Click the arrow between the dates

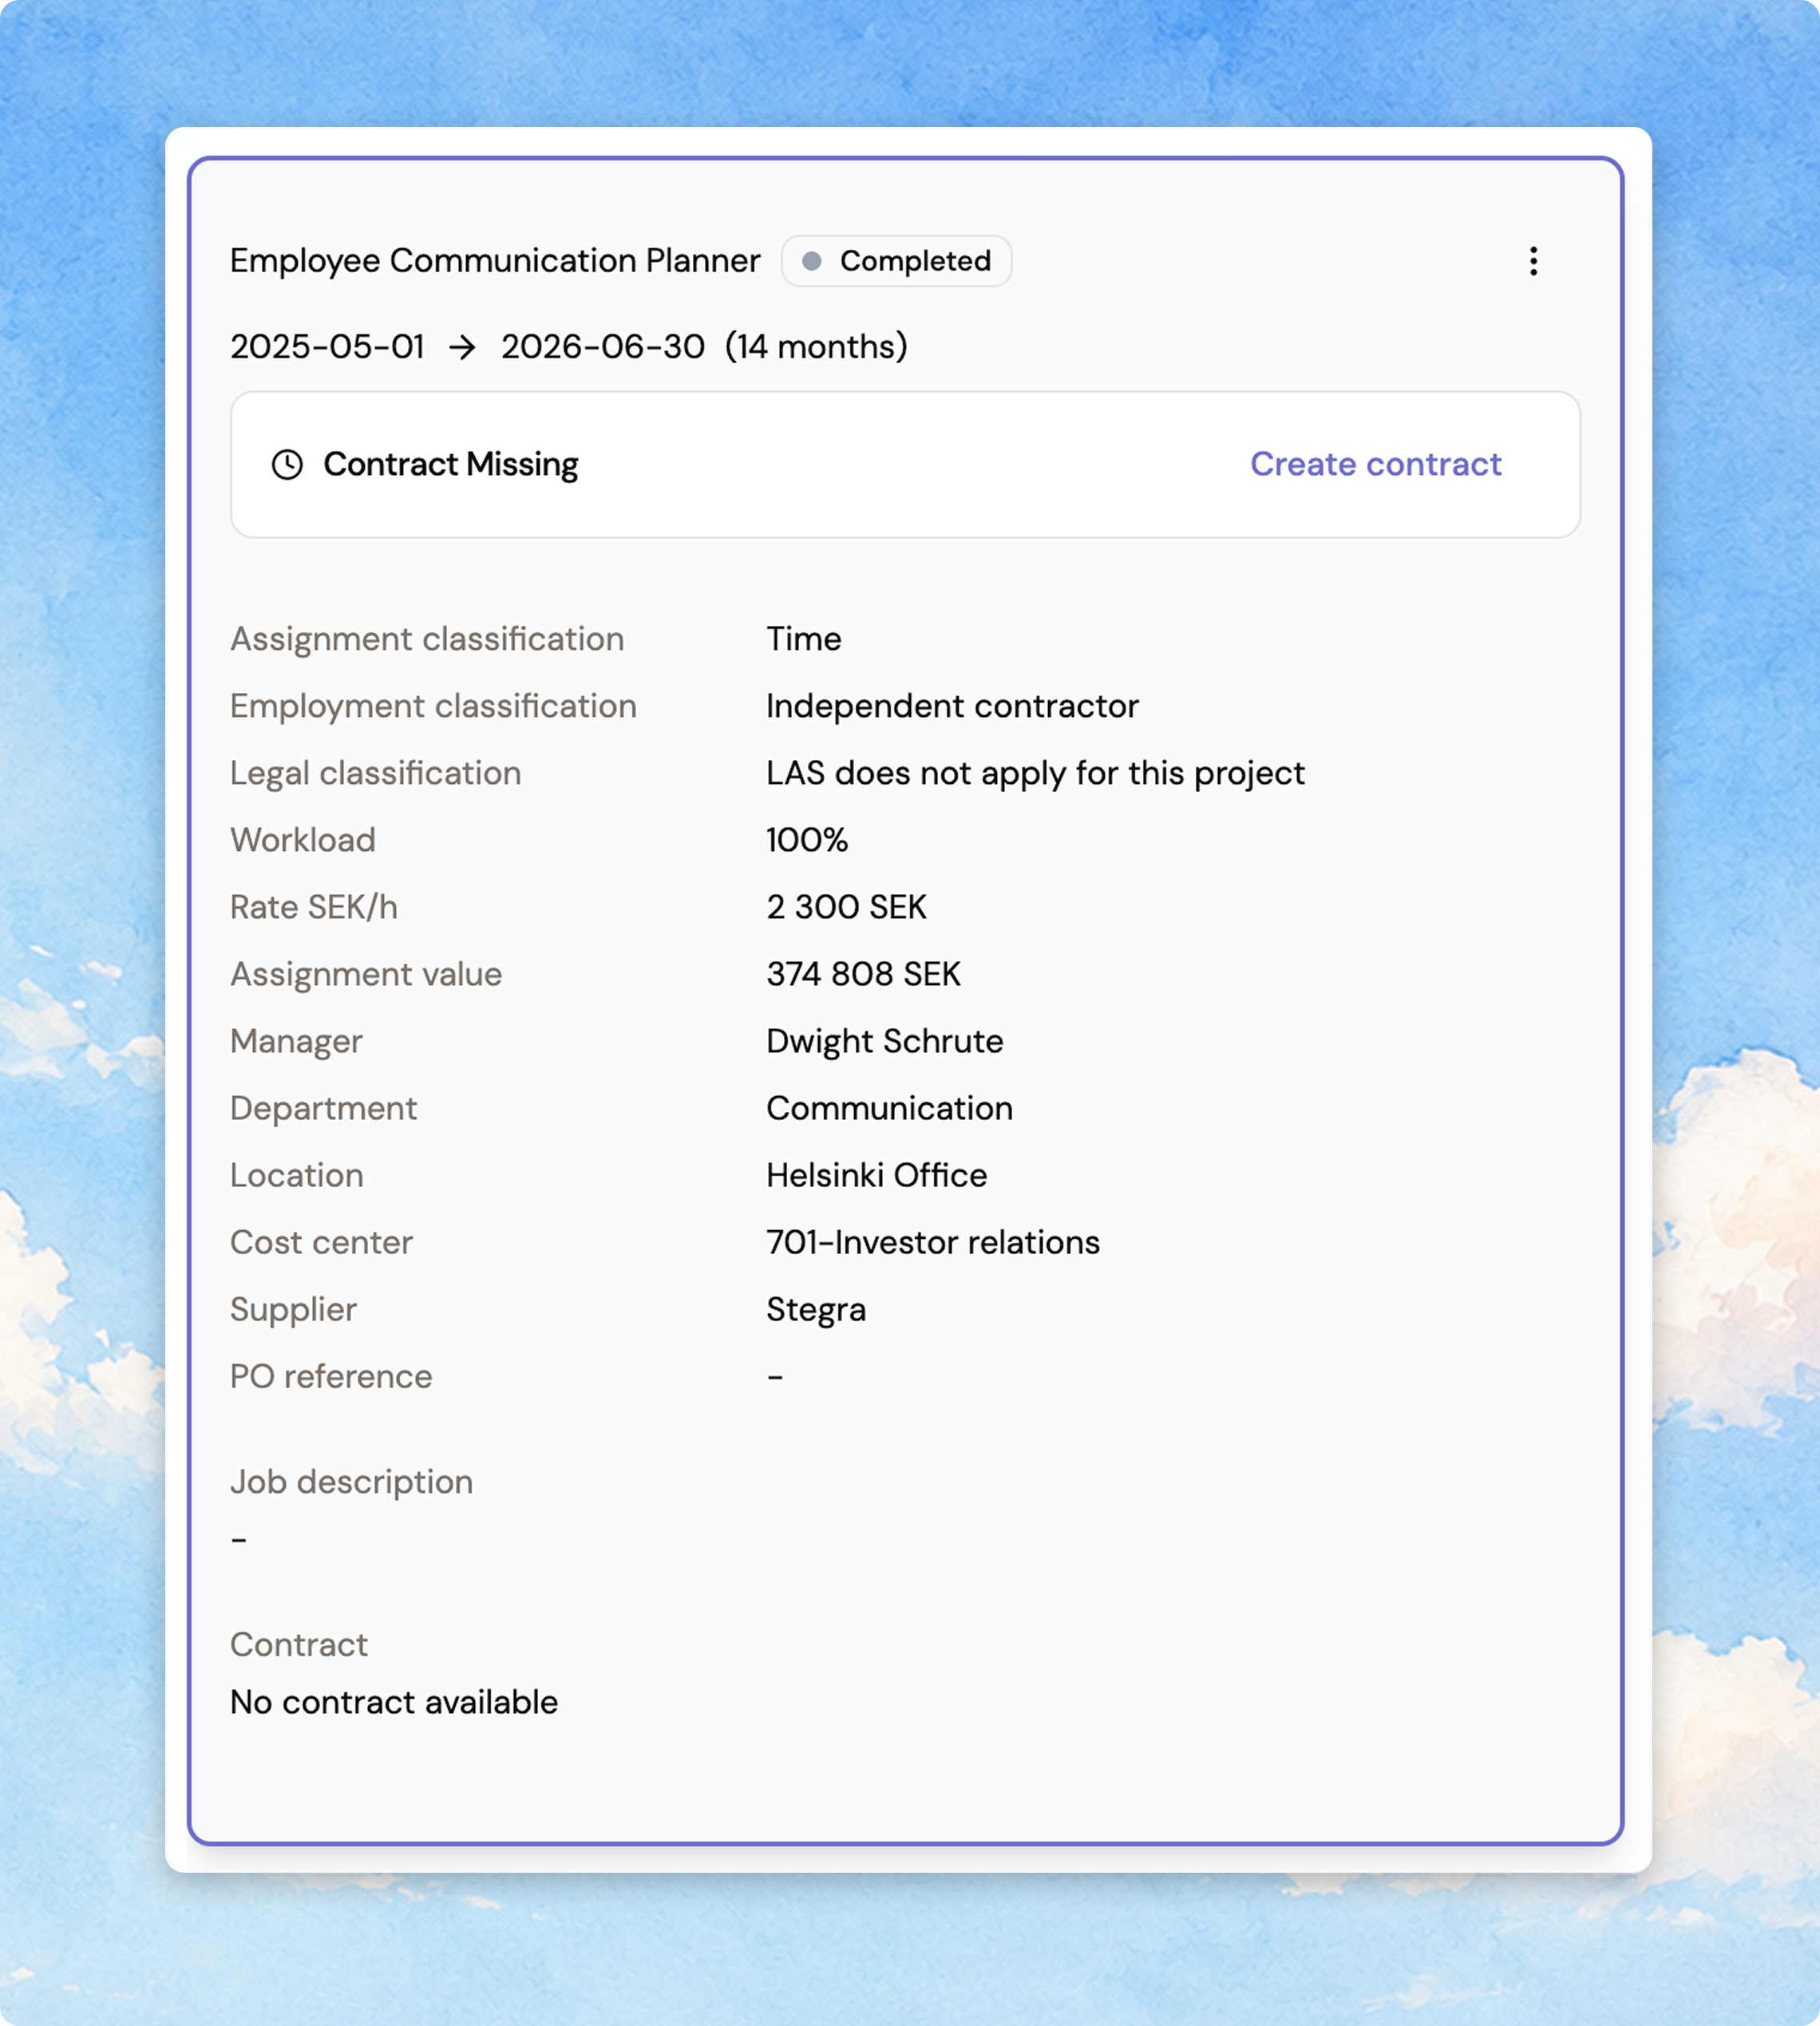pyautogui.click(x=462, y=347)
